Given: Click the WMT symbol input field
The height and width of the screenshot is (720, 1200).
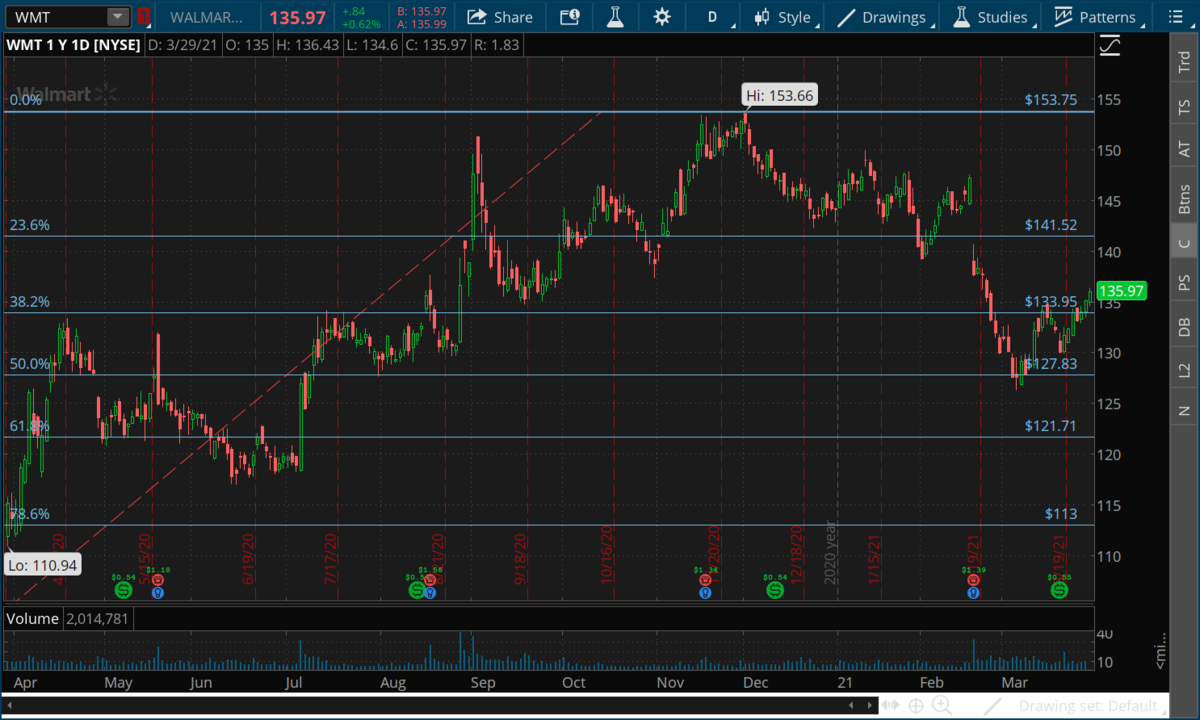Looking at the screenshot, I should [56, 17].
